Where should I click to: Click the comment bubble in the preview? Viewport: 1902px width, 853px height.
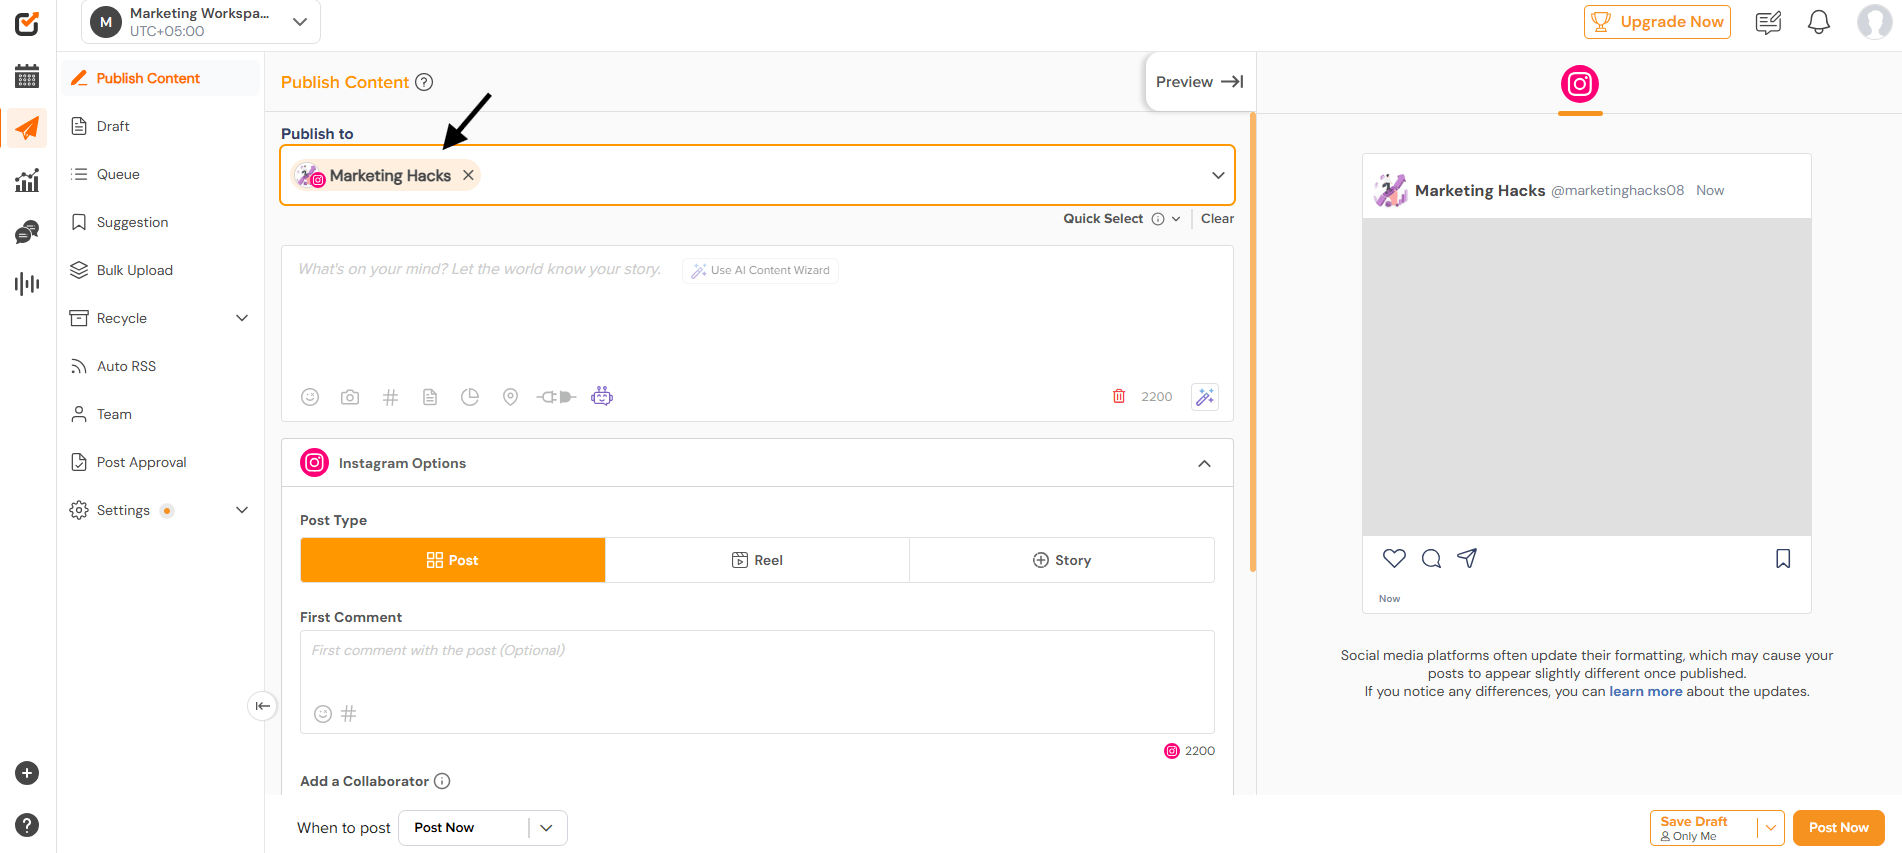[1431, 558]
